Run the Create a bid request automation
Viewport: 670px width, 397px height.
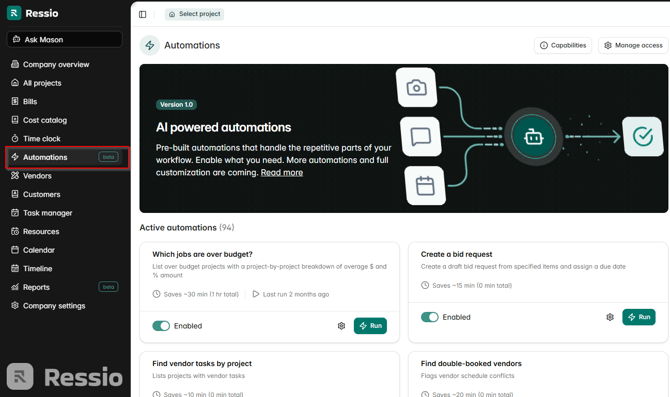[638, 317]
